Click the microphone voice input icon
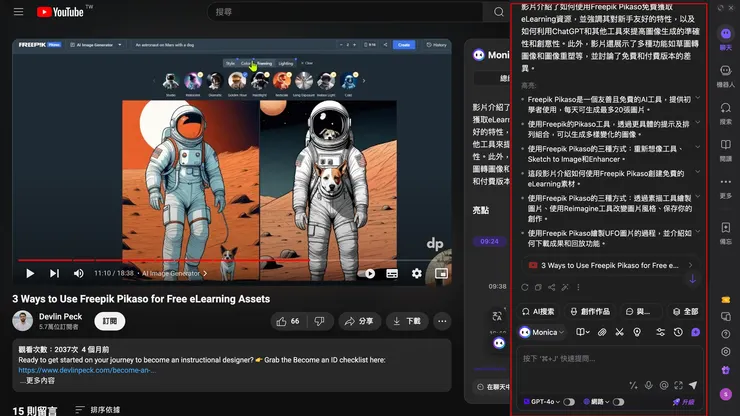Viewport: 740px width, 416px height. pyautogui.click(x=648, y=385)
